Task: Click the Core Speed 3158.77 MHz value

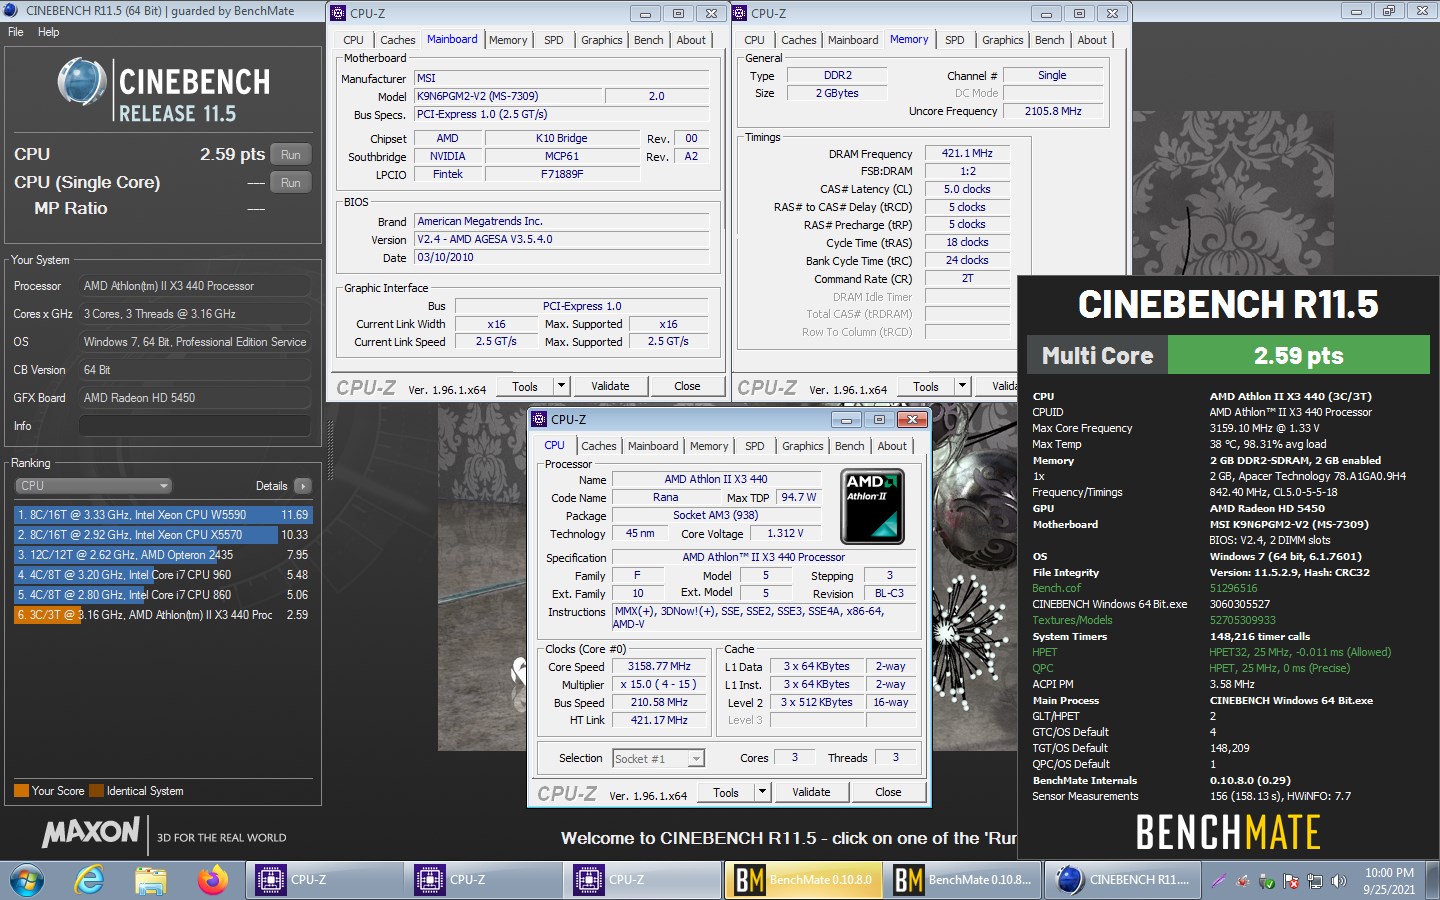Action: point(659,667)
